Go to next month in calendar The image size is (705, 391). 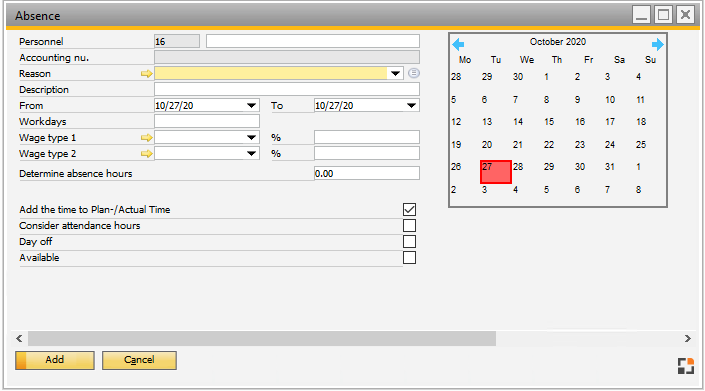pyautogui.click(x=657, y=44)
